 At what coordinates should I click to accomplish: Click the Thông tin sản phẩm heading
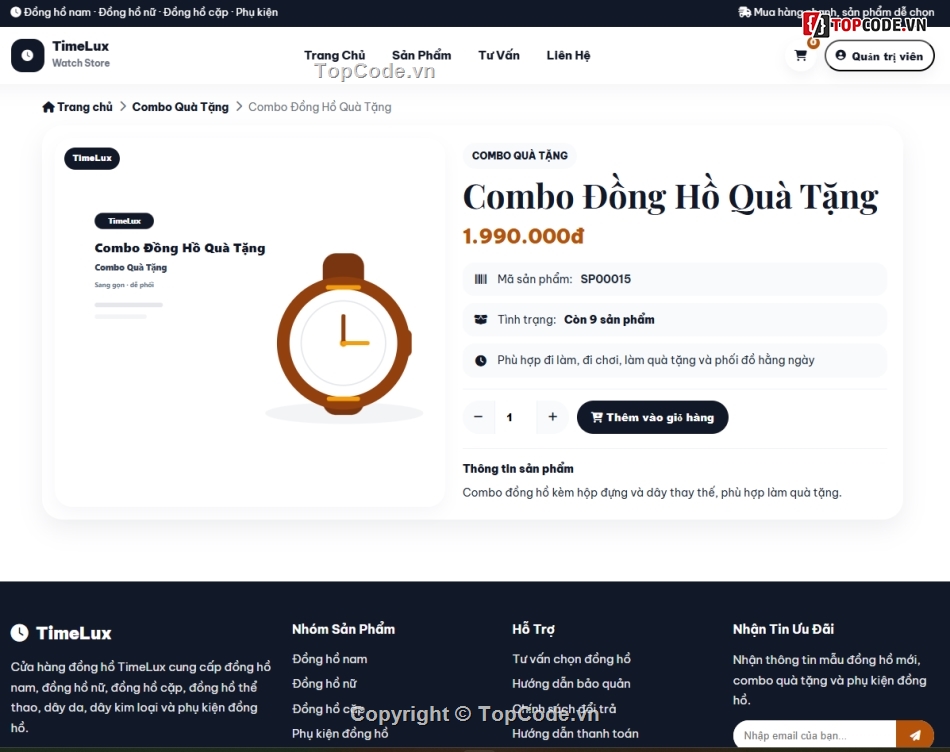point(518,468)
